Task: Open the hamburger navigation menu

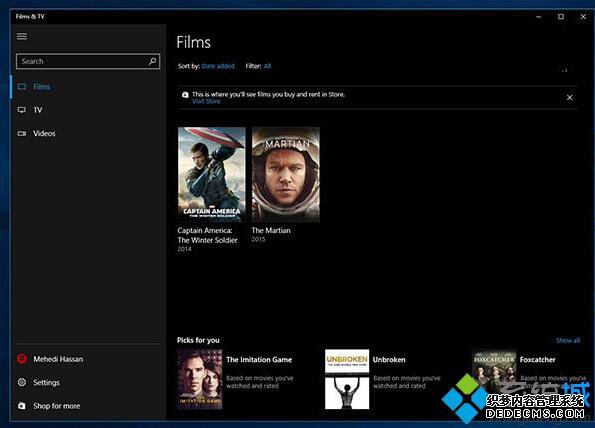Action: point(22,36)
